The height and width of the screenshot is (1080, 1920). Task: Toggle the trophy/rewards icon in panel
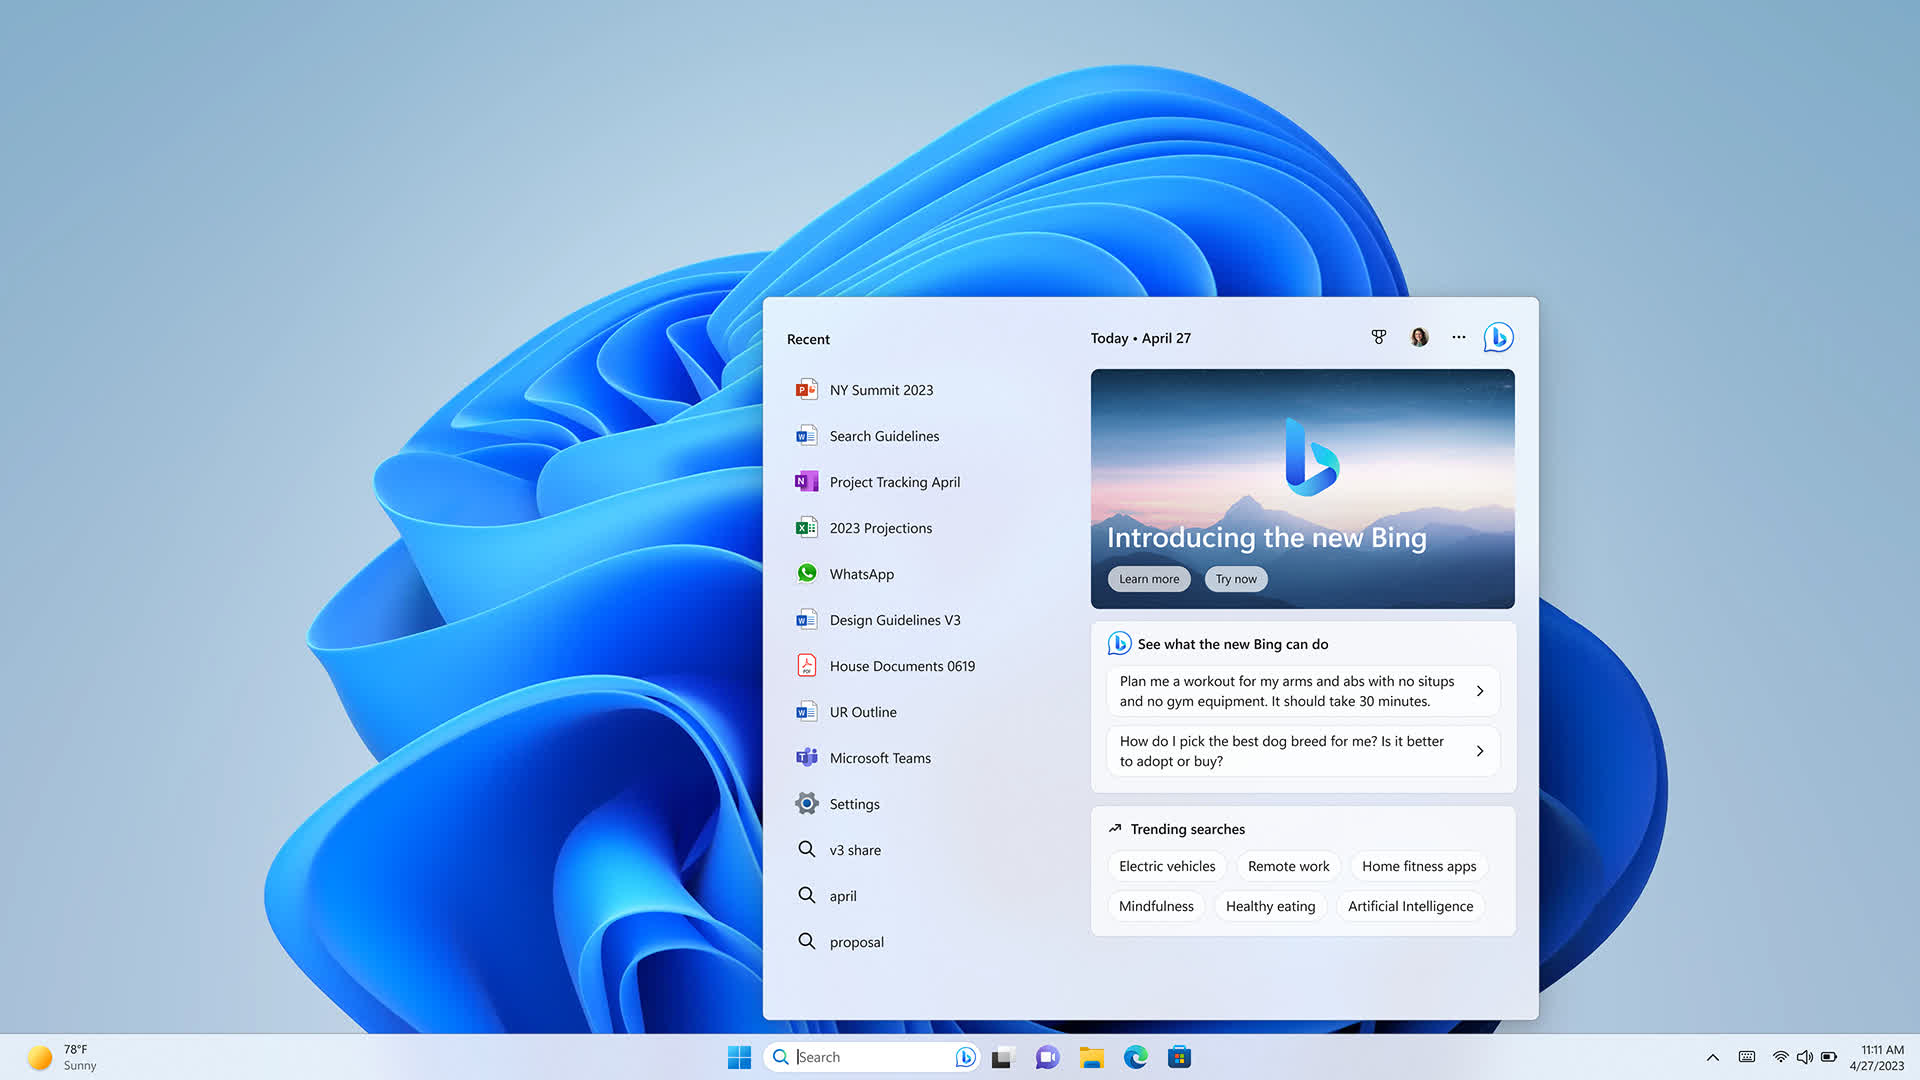1377,336
